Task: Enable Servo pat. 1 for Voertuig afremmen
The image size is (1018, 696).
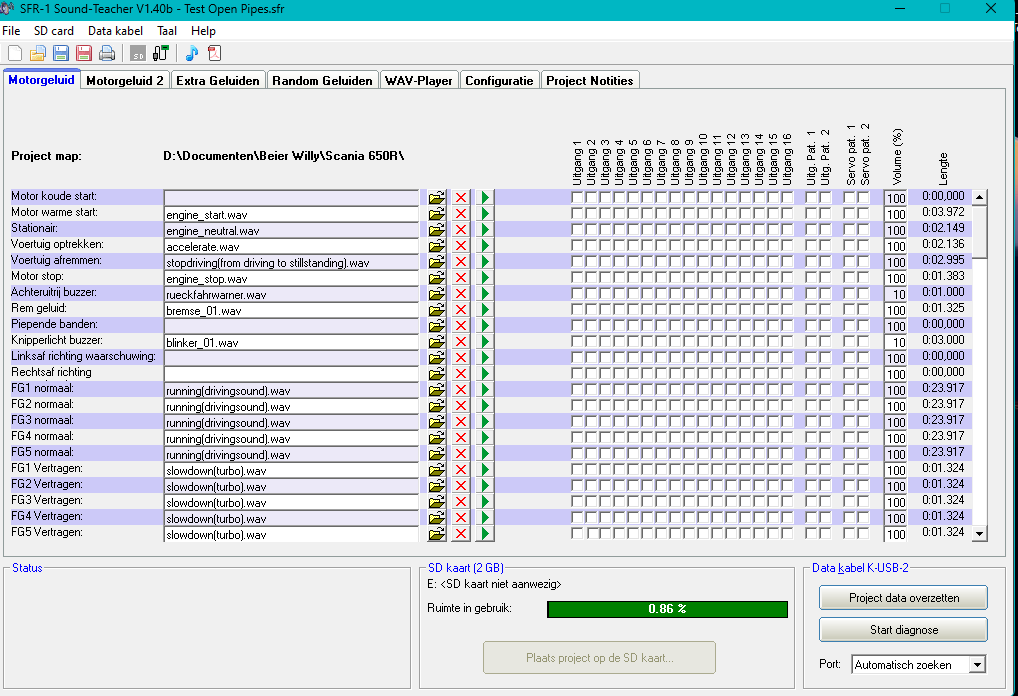Action: 849,260
